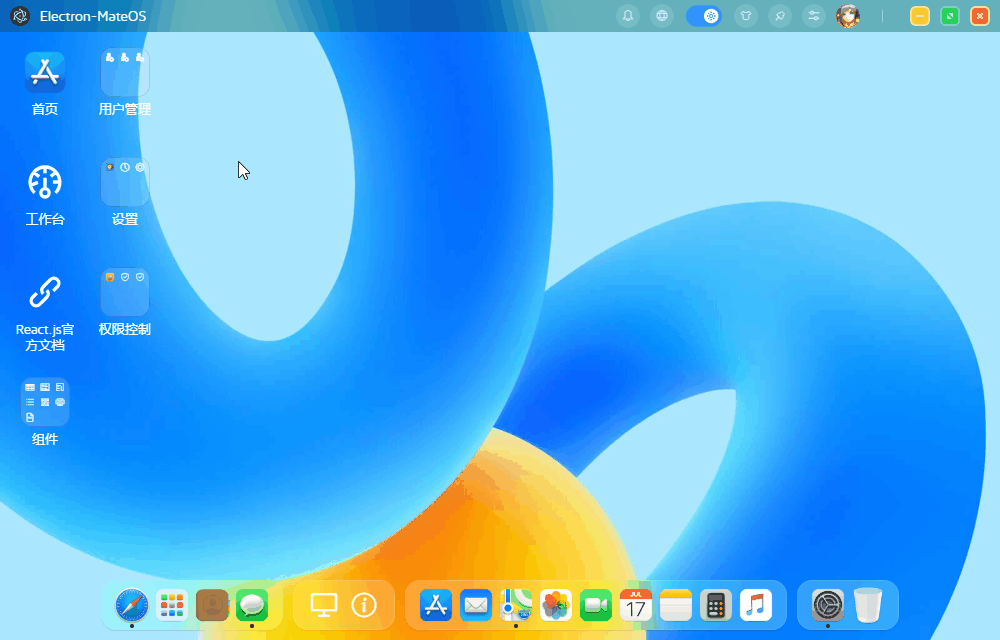Open the 工作台 workbench dashboard icon
Viewport: 1000px width, 640px height.
[45, 183]
